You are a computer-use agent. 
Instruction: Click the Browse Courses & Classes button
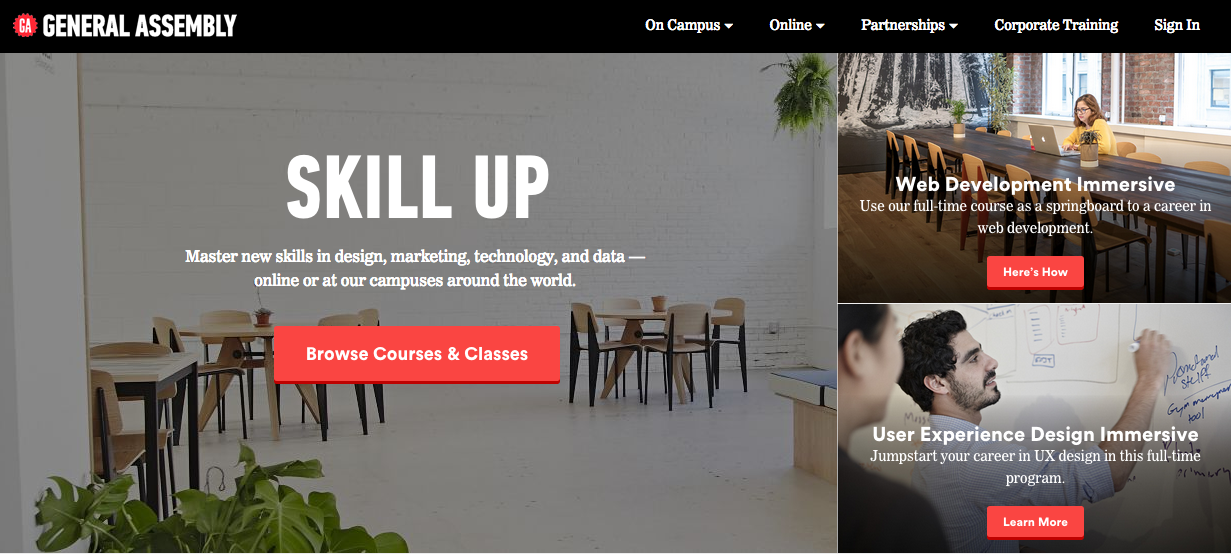coord(417,354)
